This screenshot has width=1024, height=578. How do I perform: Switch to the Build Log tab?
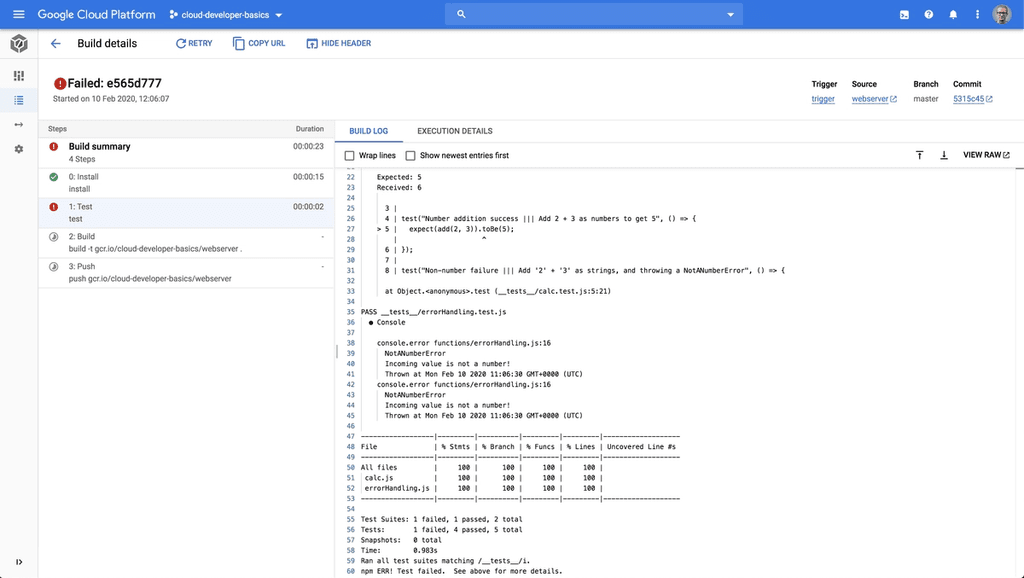tap(367, 131)
